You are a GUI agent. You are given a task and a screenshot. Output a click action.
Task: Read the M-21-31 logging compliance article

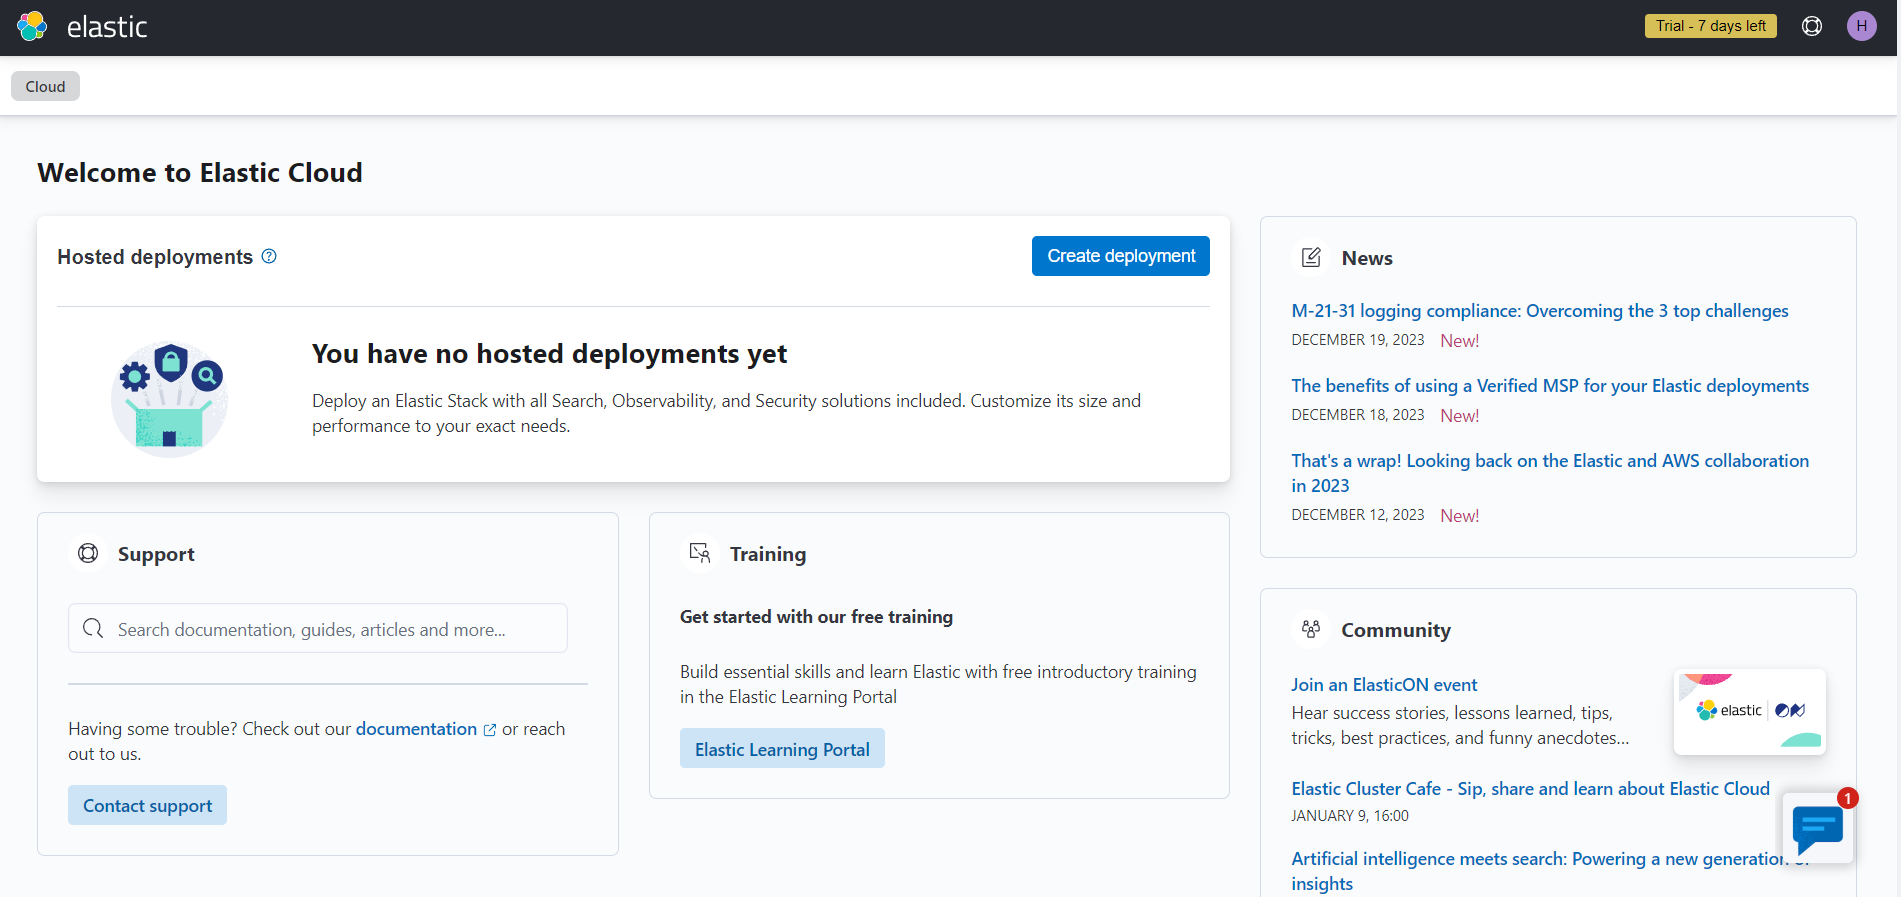[x=1539, y=311]
